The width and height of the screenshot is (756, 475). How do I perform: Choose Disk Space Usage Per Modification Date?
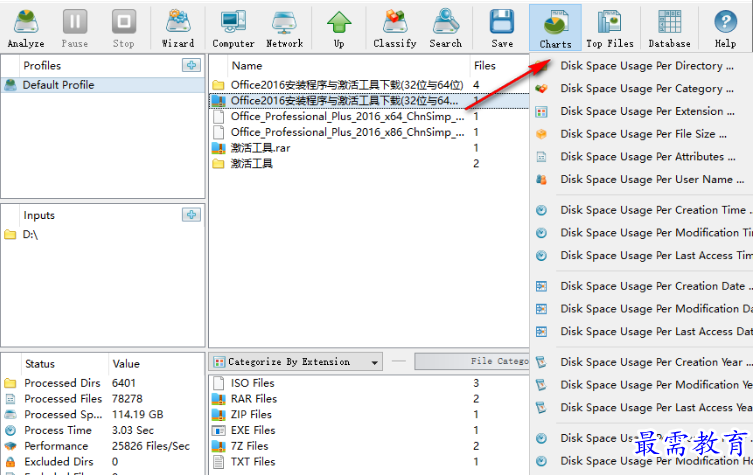[642, 309]
